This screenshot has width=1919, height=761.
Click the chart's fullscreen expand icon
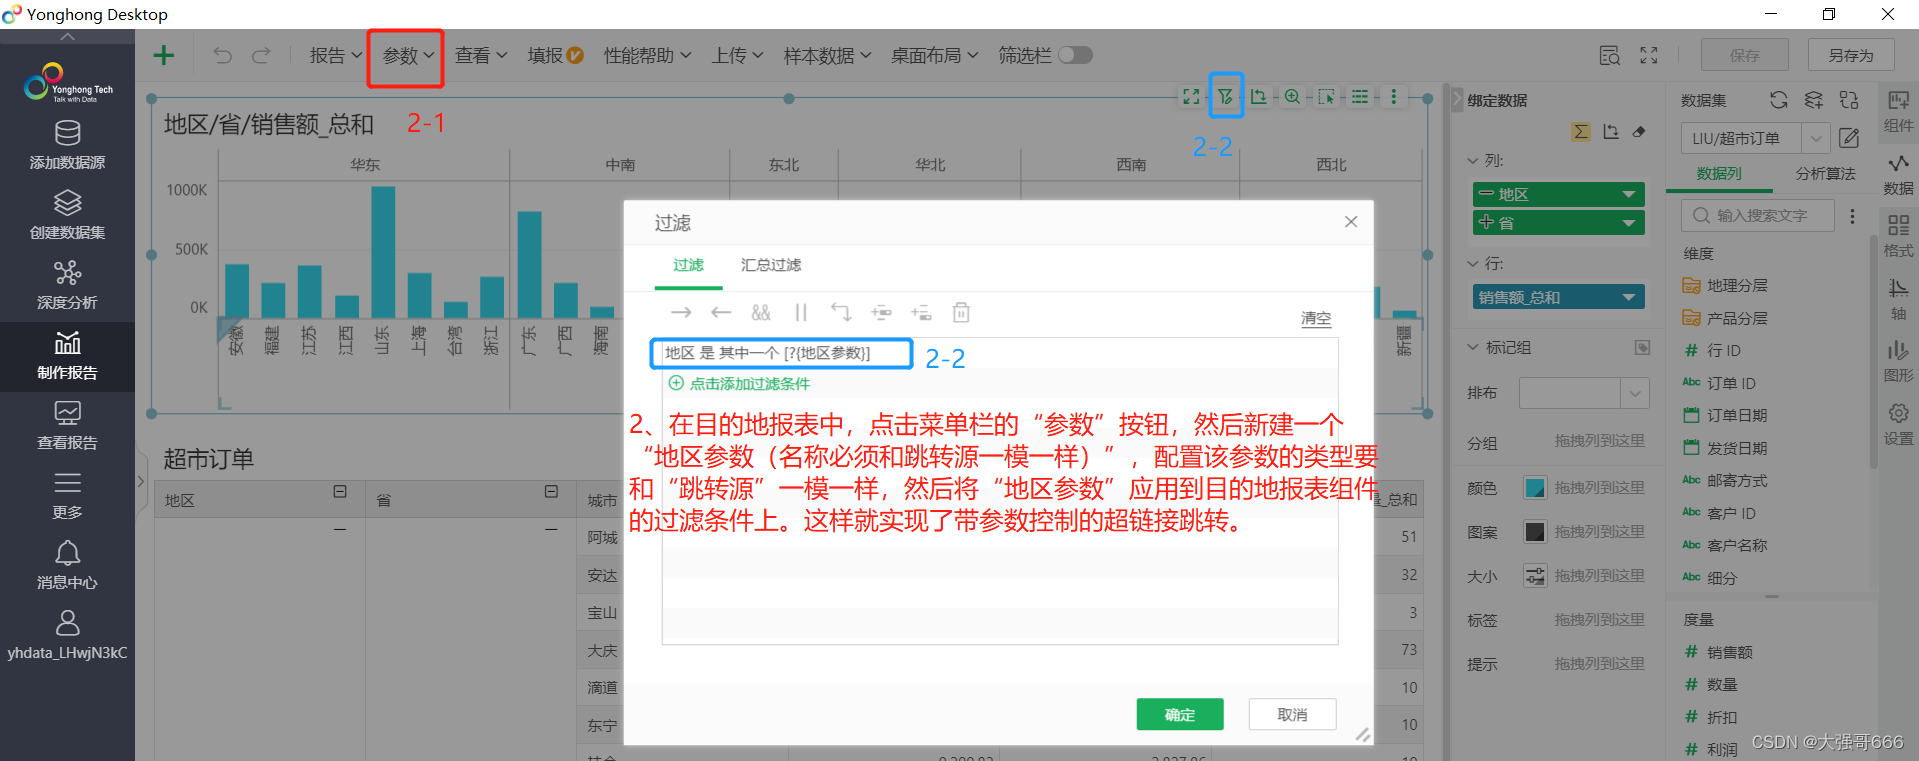pos(1191,97)
